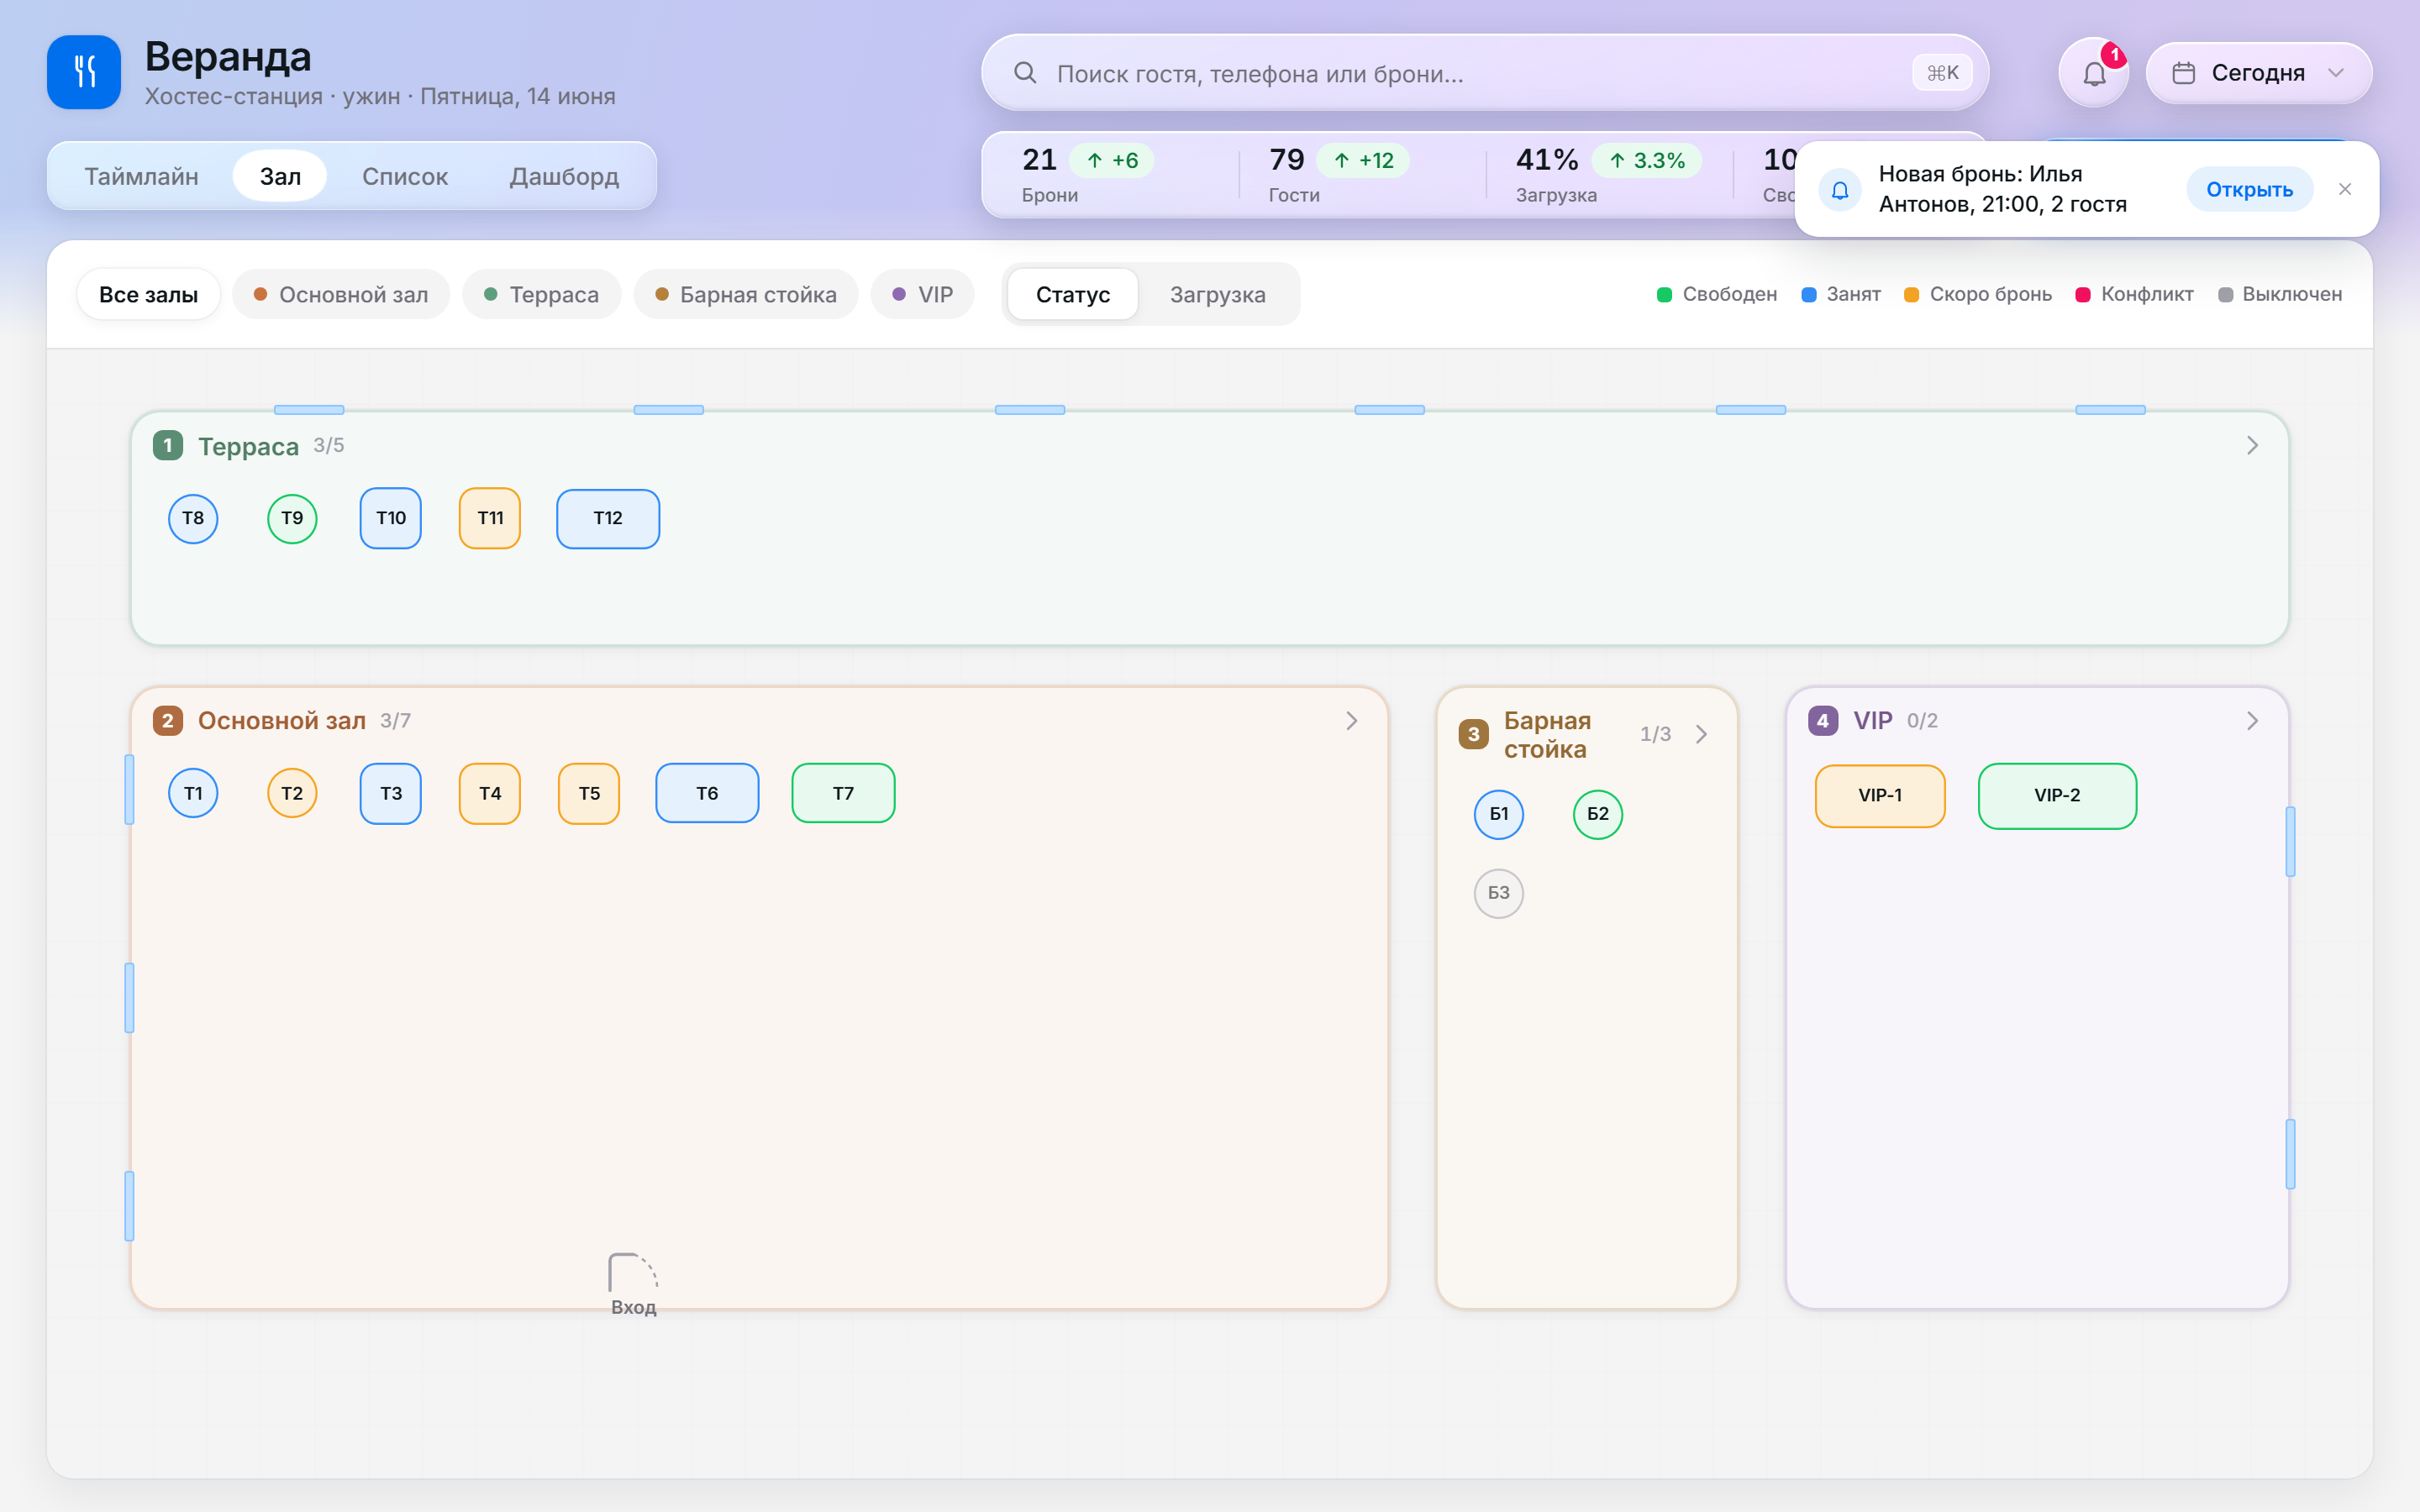The width and height of the screenshot is (2420, 1512).
Task: Select disabled bar seat Б3
Action: click(1499, 893)
